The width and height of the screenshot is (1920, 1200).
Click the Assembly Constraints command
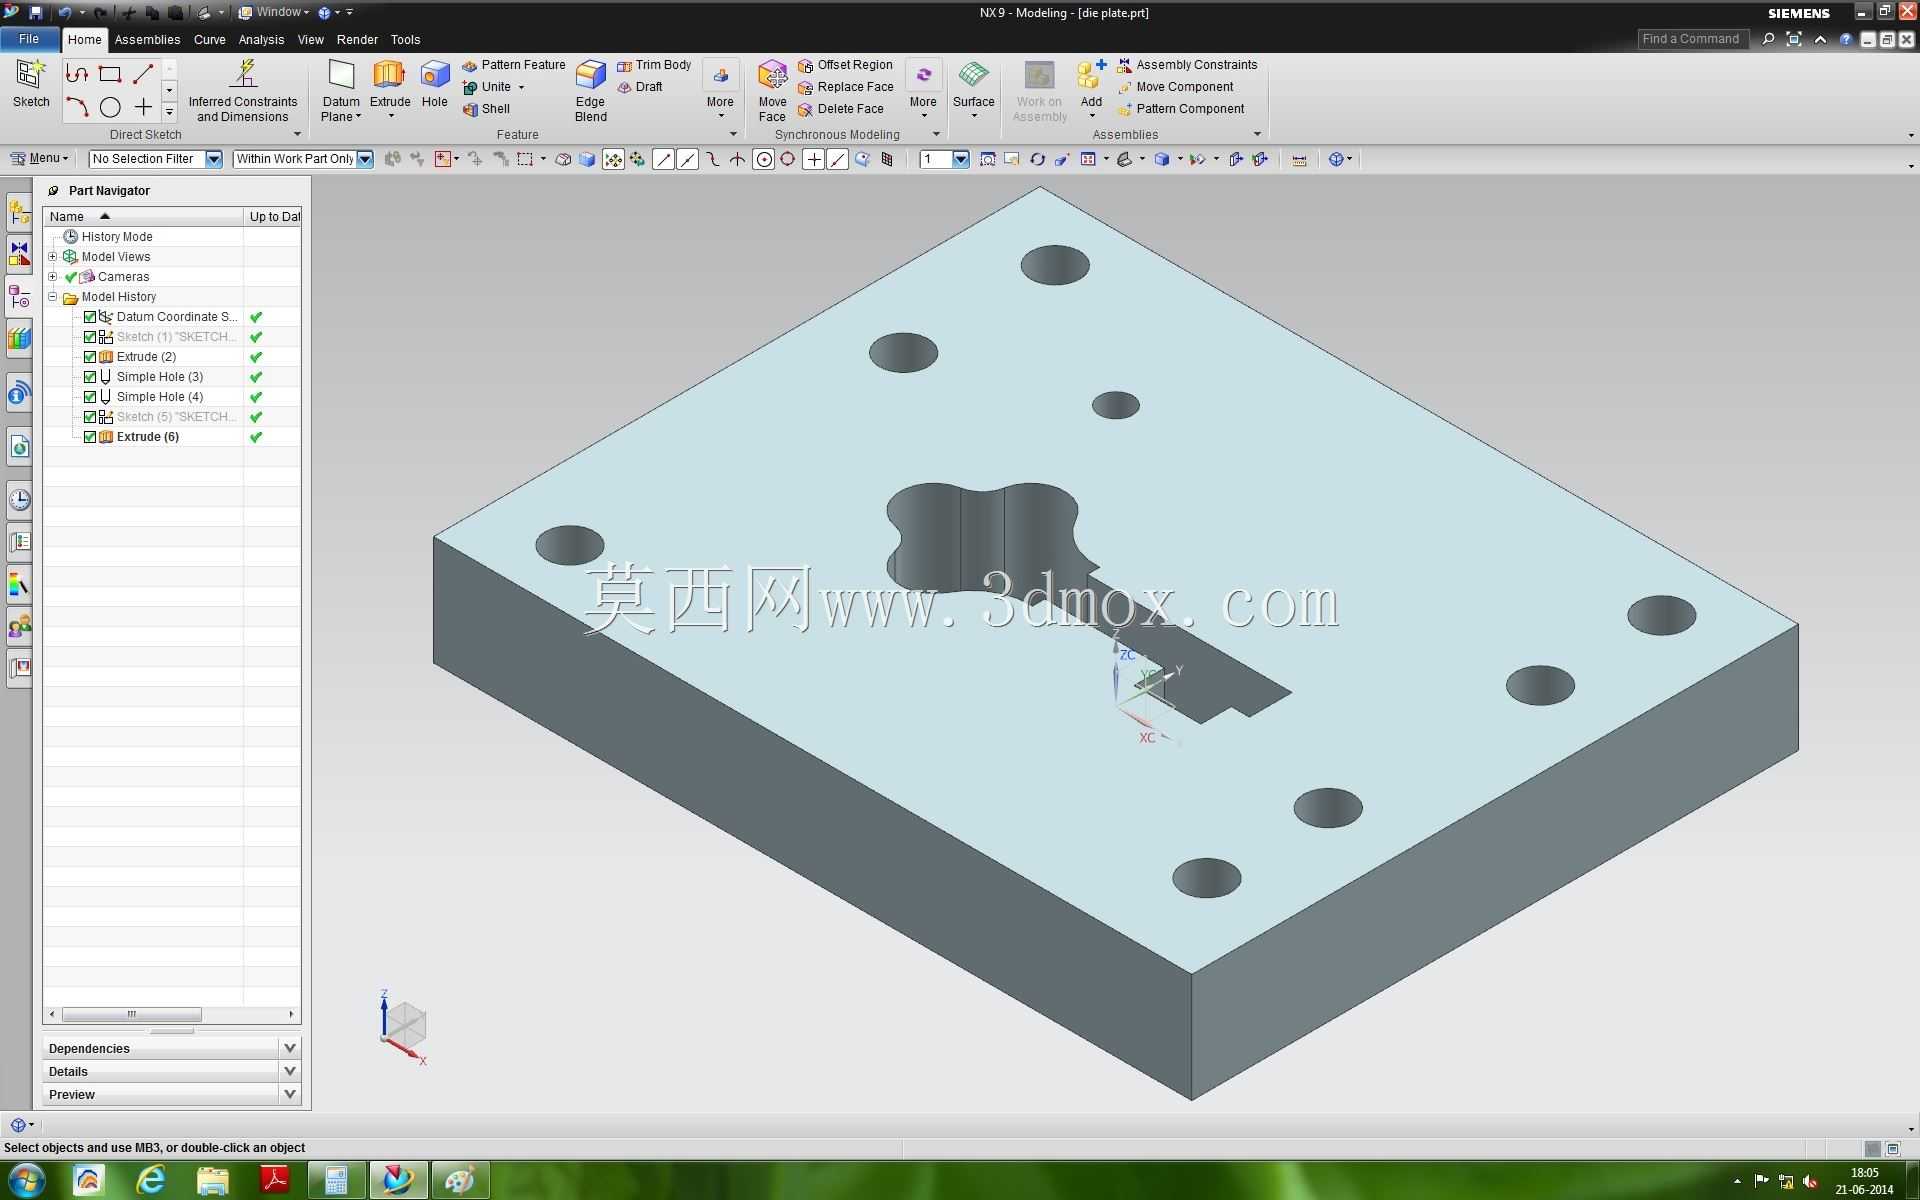pyautogui.click(x=1187, y=65)
